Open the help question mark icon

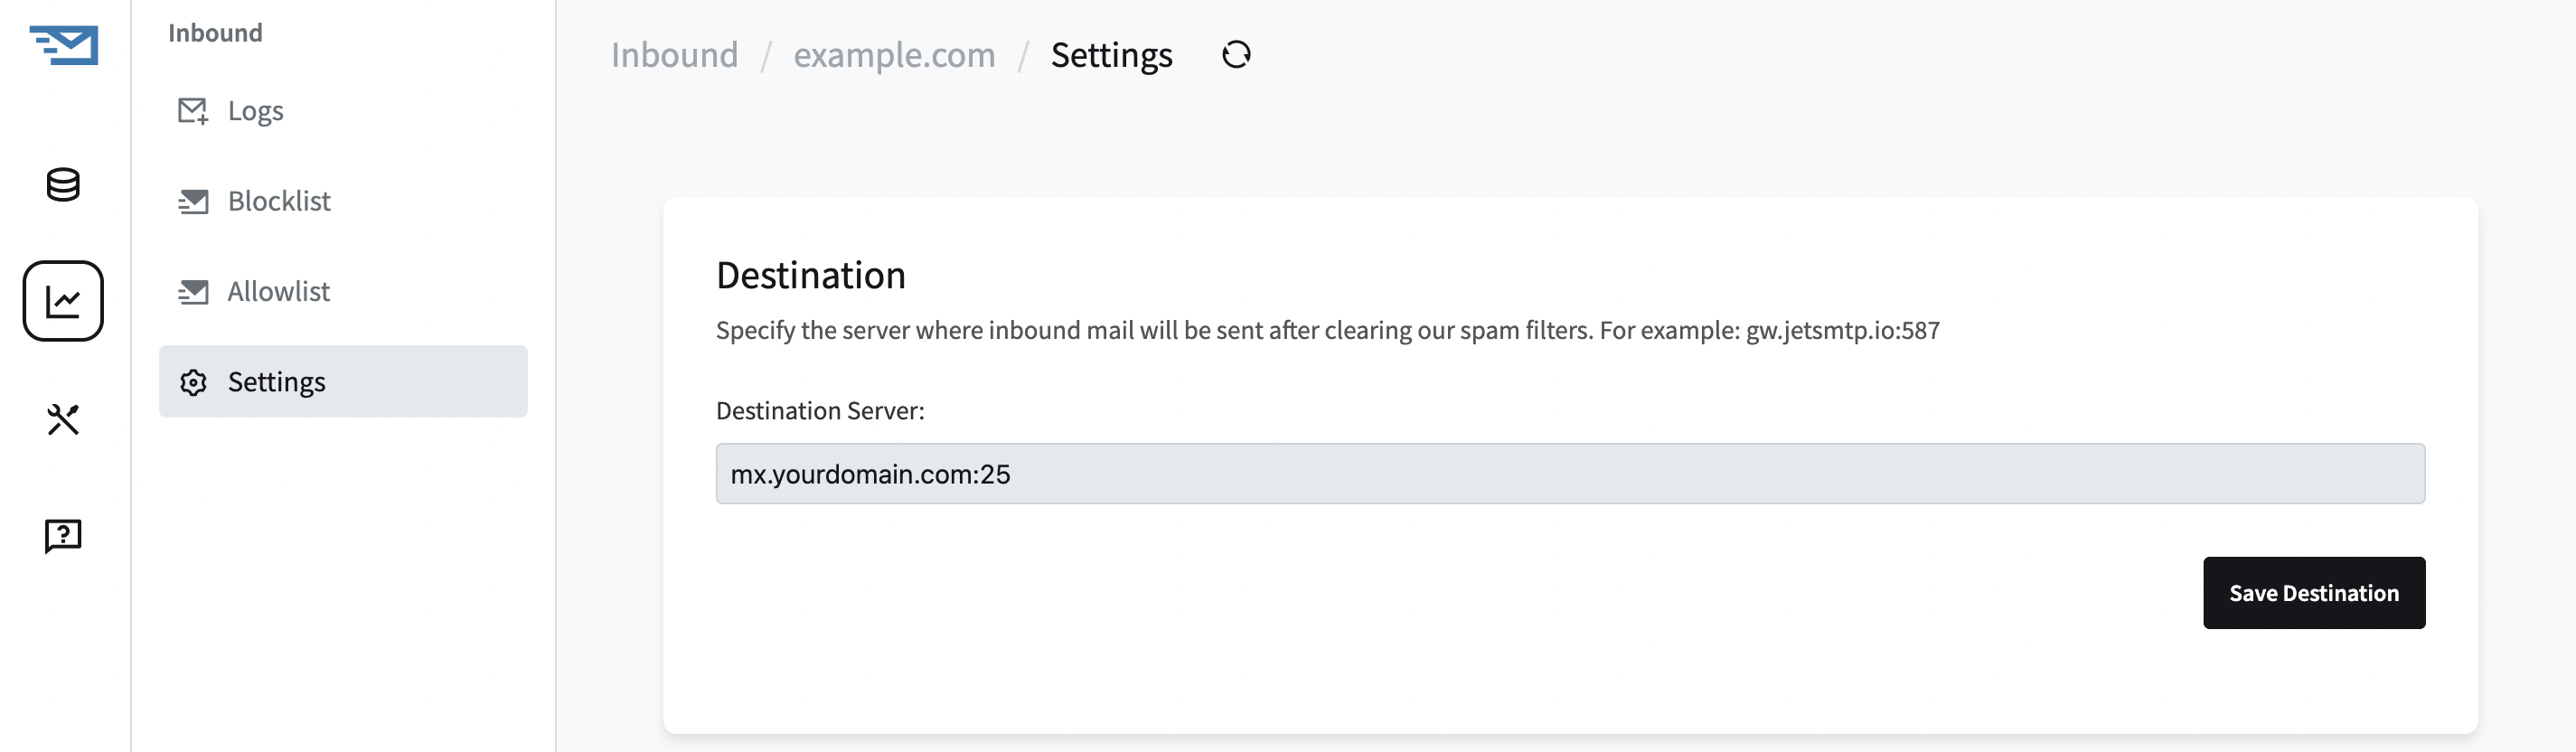click(63, 537)
